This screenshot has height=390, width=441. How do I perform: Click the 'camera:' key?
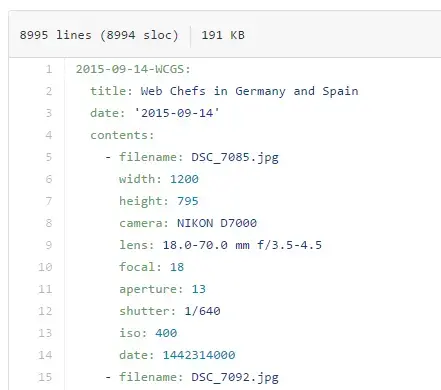144,223
